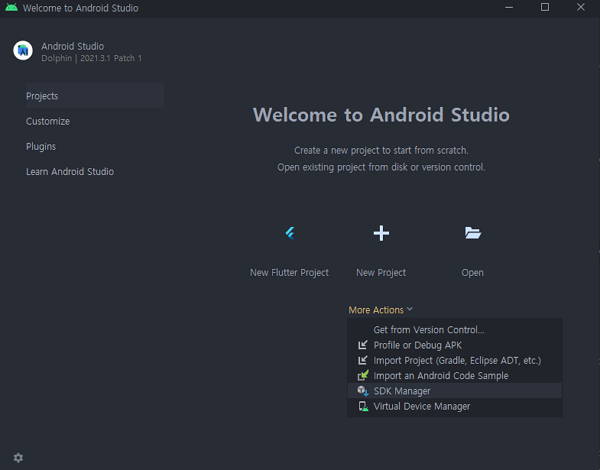Click the Profile or Debug APK icon
The image size is (600, 470).
362,345
